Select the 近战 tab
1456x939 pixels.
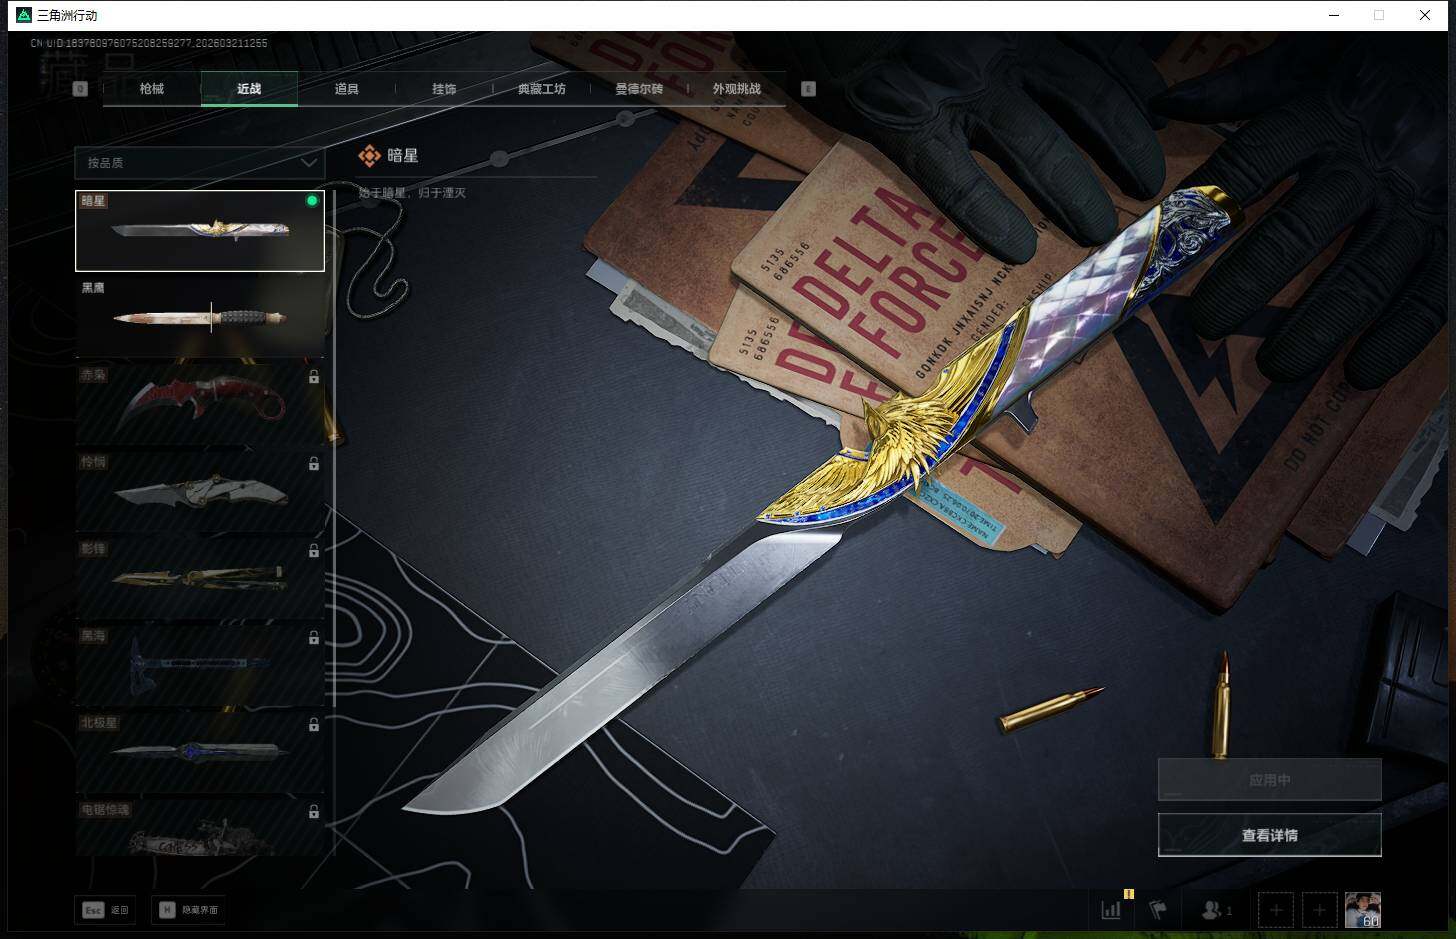pyautogui.click(x=249, y=89)
